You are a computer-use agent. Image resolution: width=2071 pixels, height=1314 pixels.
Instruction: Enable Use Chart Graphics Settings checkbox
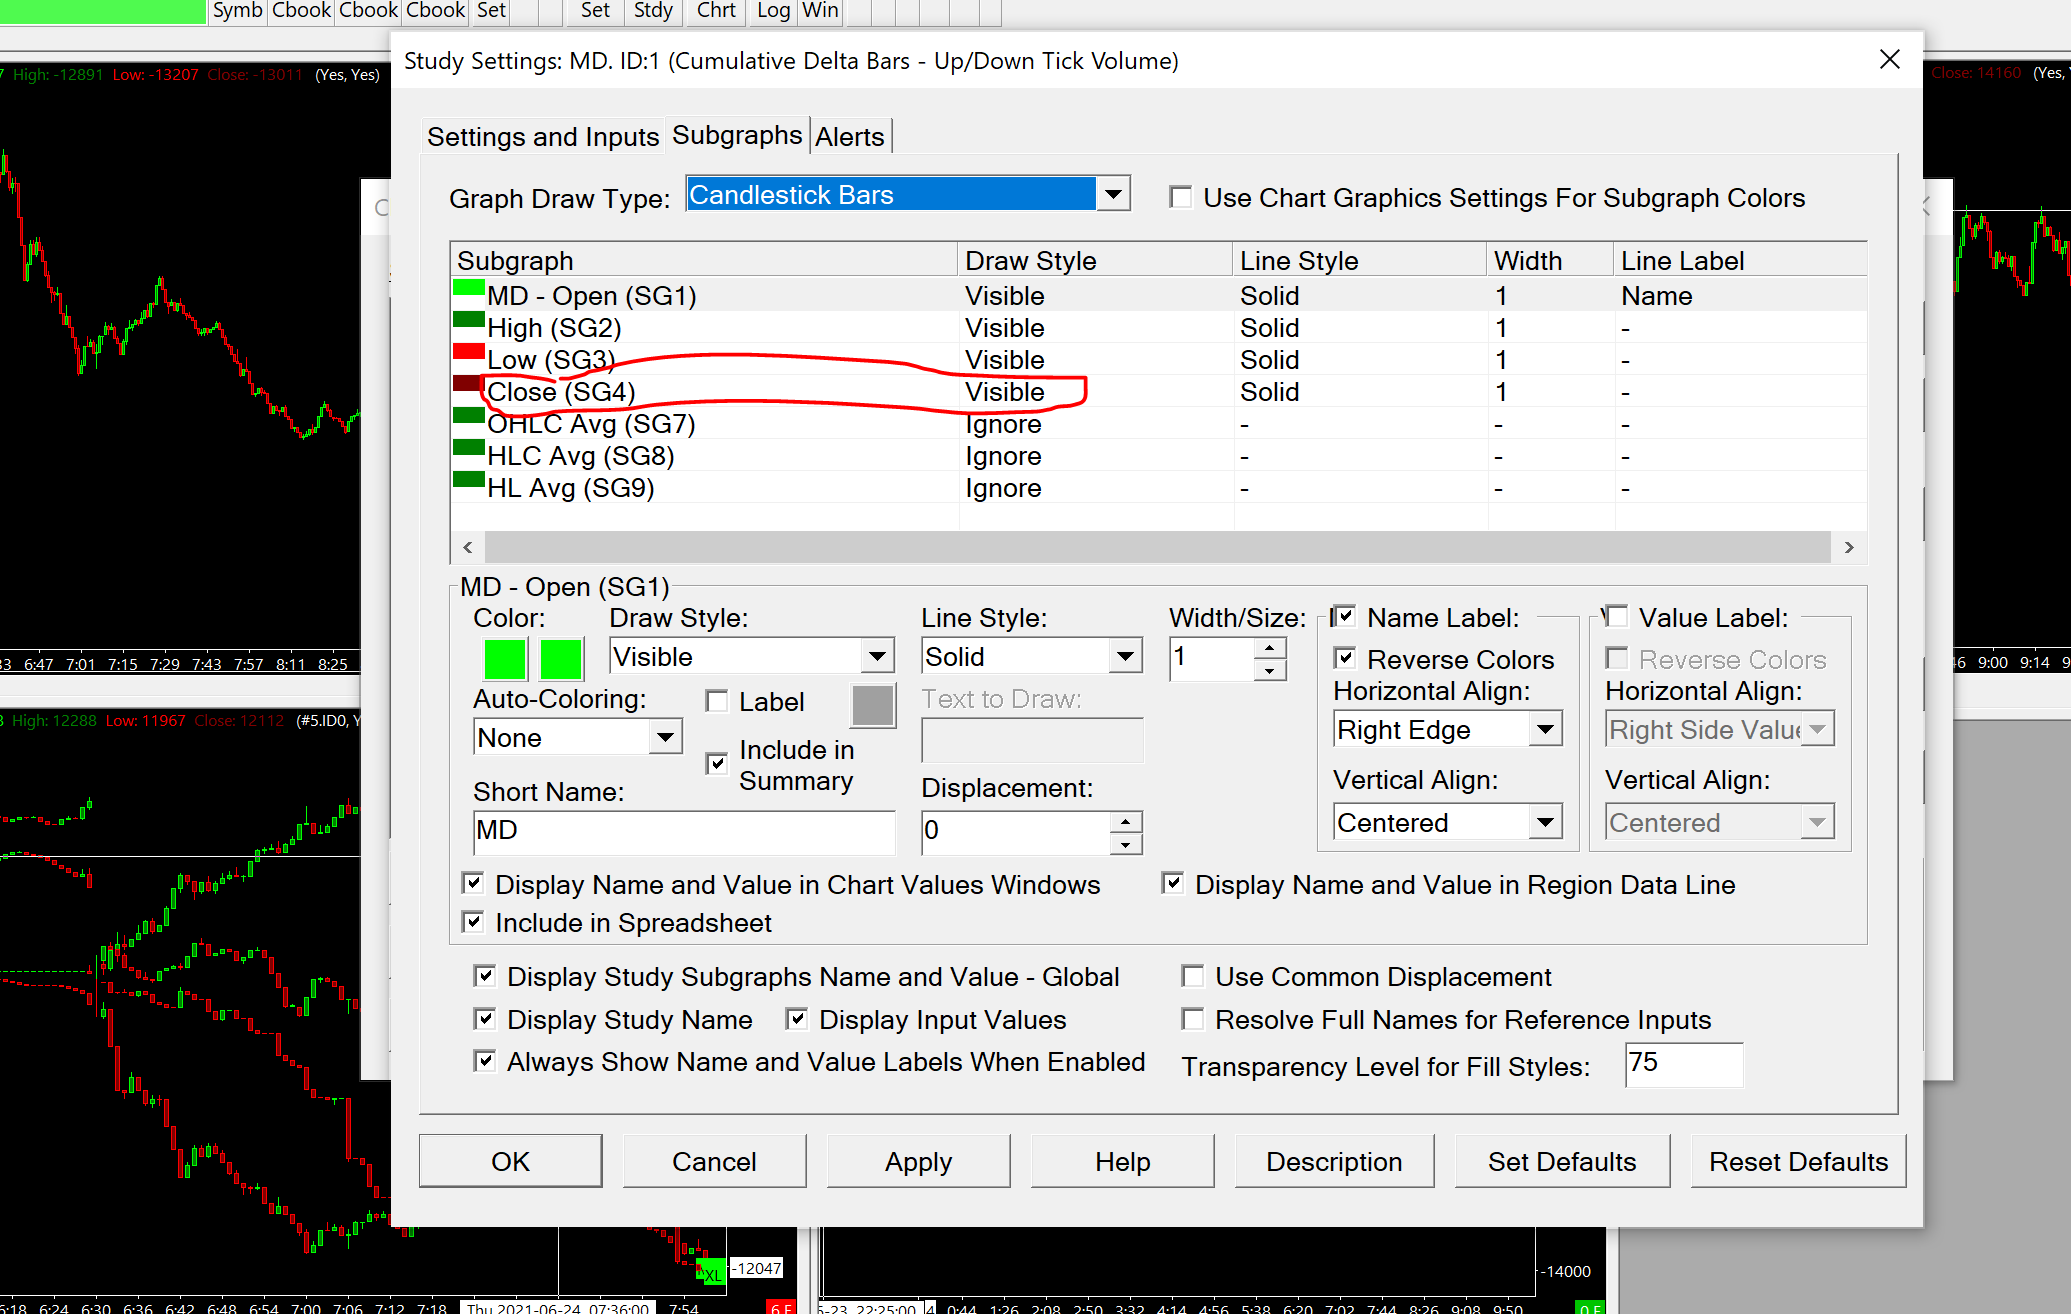coord(1181,198)
